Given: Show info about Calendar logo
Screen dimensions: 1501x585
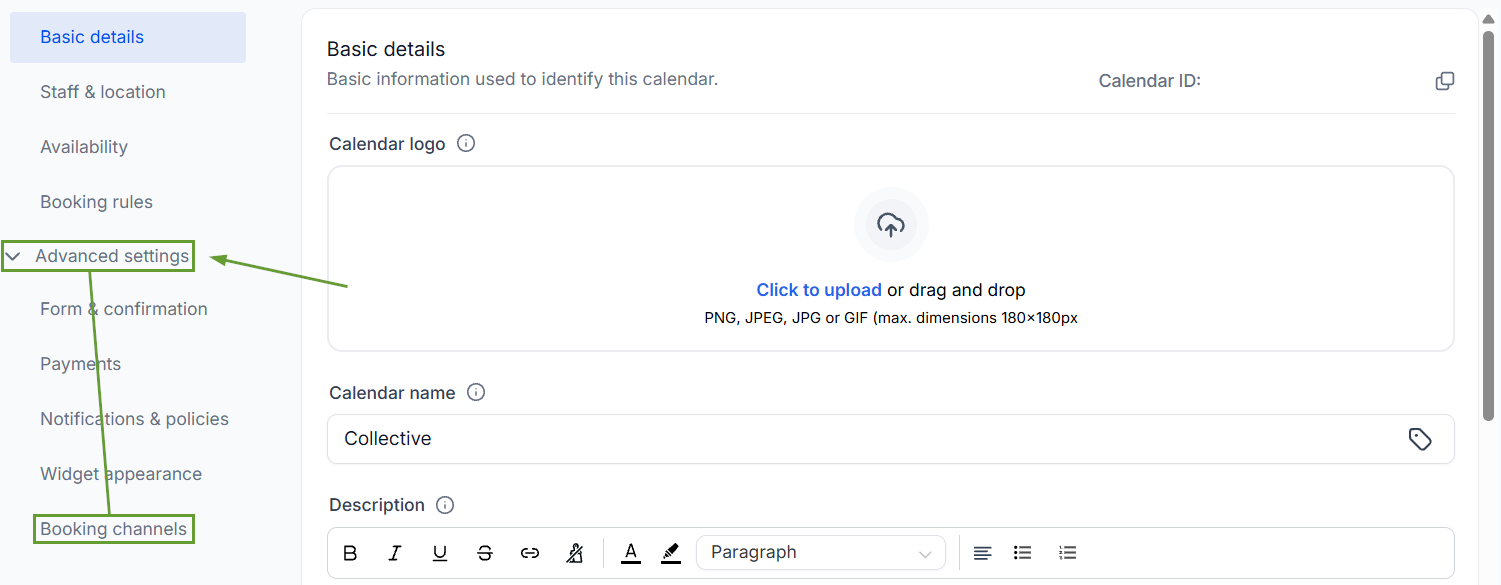Looking at the screenshot, I should pyautogui.click(x=466, y=143).
